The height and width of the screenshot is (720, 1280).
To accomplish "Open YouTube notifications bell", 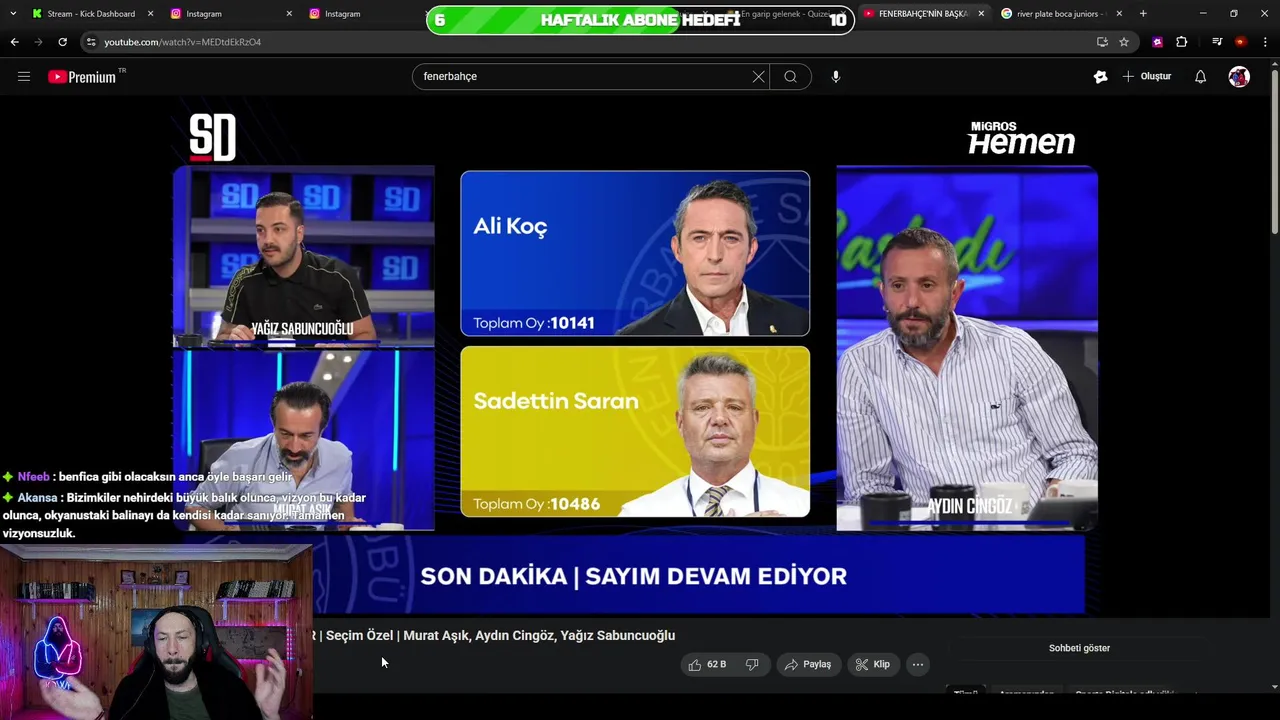I will click(x=1201, y=76).
